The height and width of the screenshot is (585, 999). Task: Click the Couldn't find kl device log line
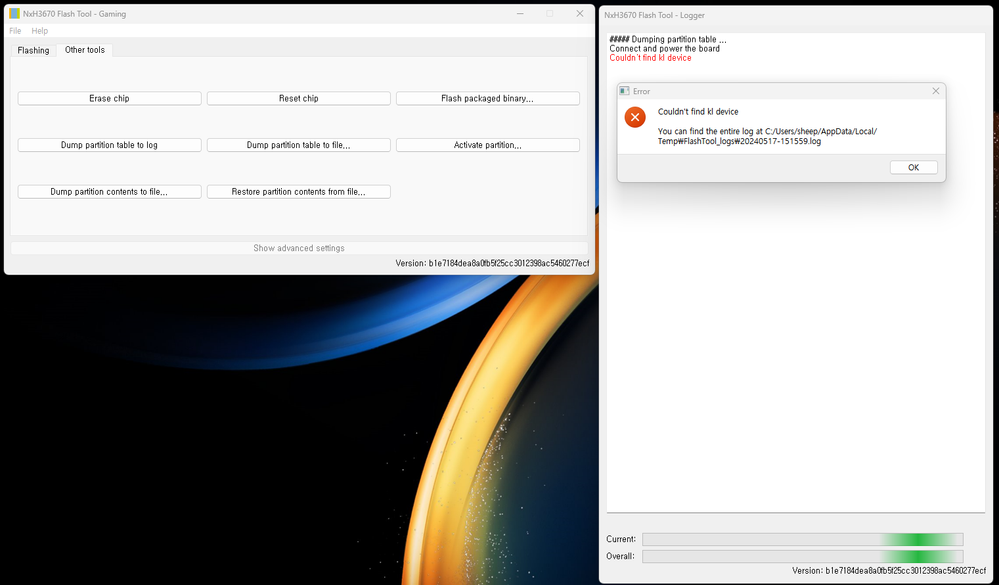tap(651, 57)
